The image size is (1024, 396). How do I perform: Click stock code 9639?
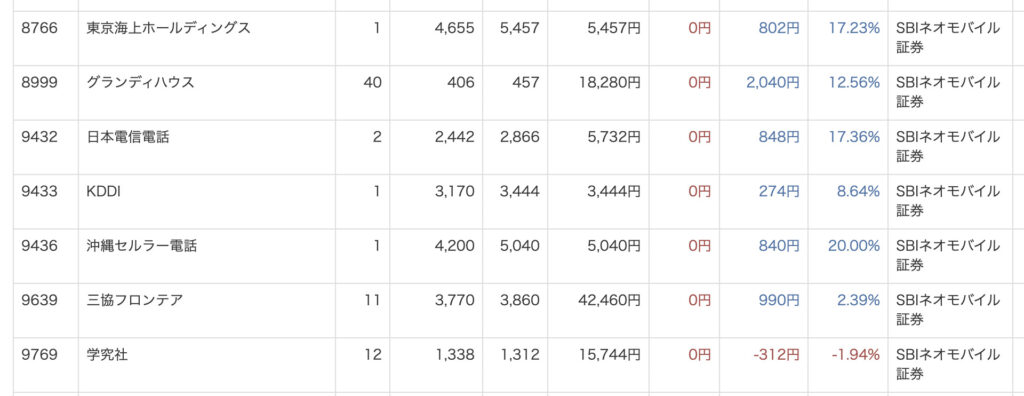(x=39, y=301)
